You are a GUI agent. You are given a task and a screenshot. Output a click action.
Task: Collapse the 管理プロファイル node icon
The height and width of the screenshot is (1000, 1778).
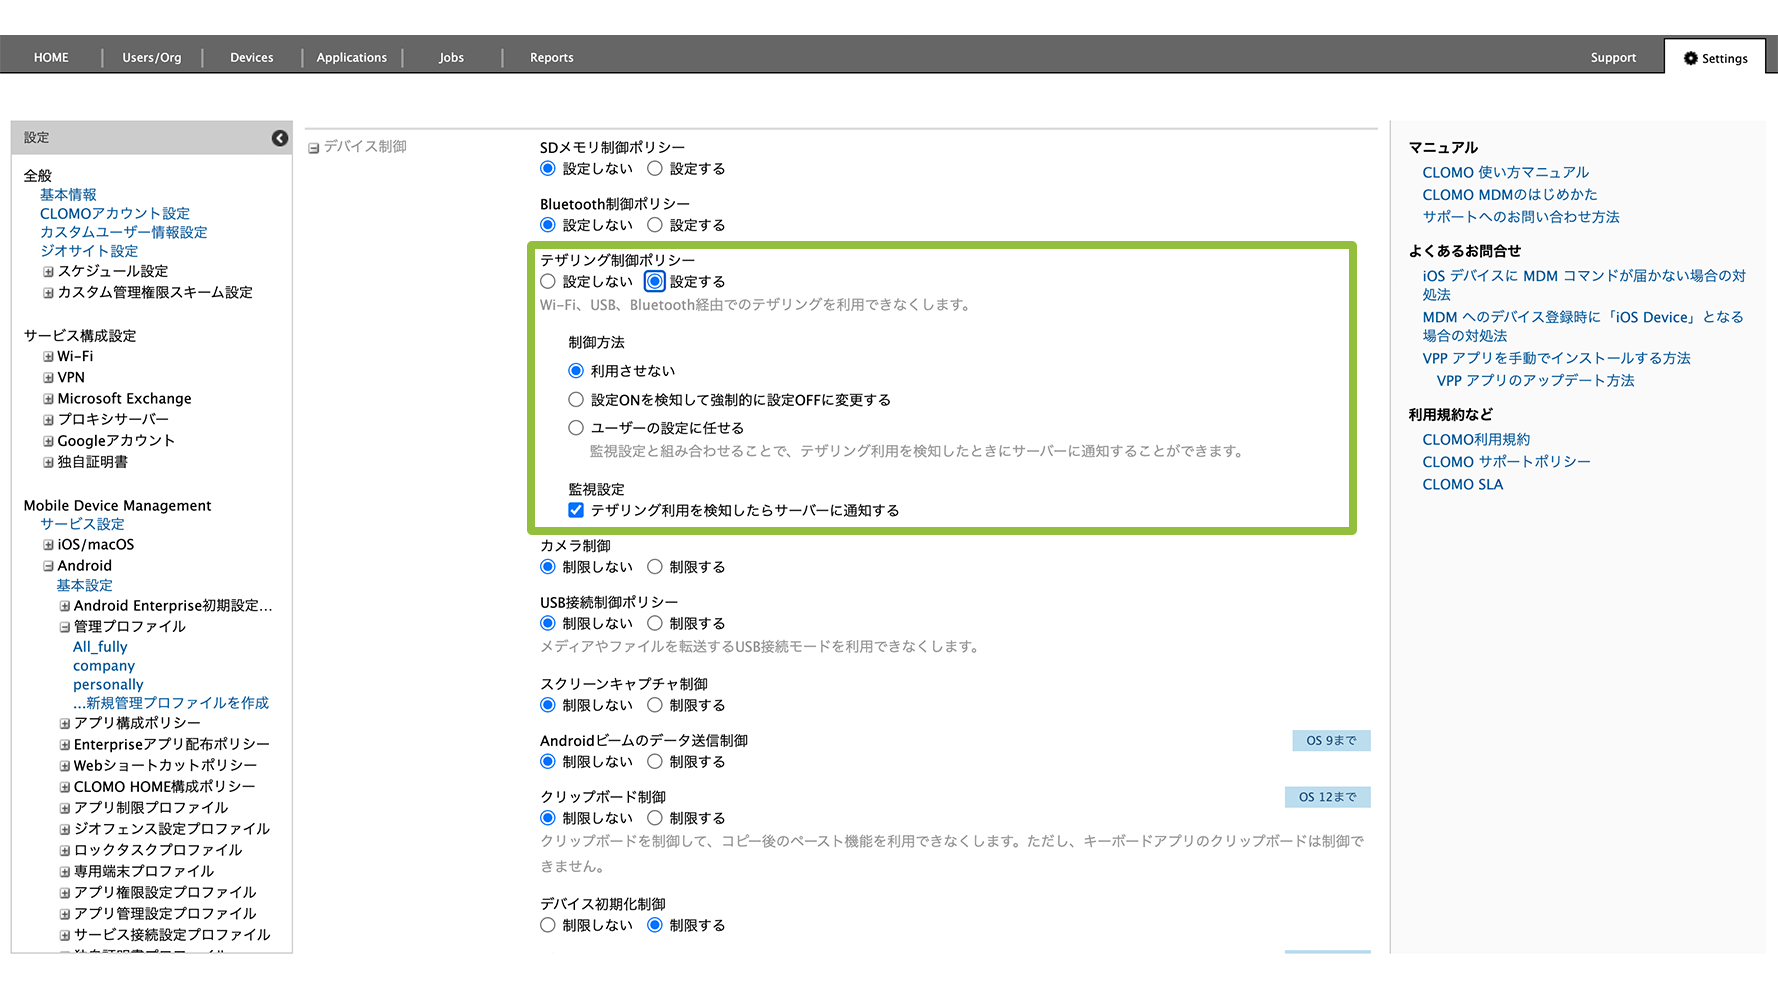(x=64, y=627)
